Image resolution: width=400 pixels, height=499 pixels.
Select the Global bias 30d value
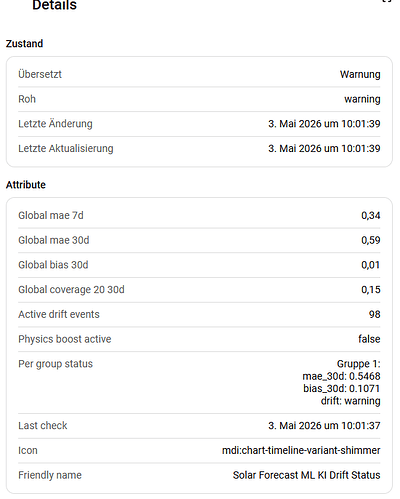pos(371,265)
